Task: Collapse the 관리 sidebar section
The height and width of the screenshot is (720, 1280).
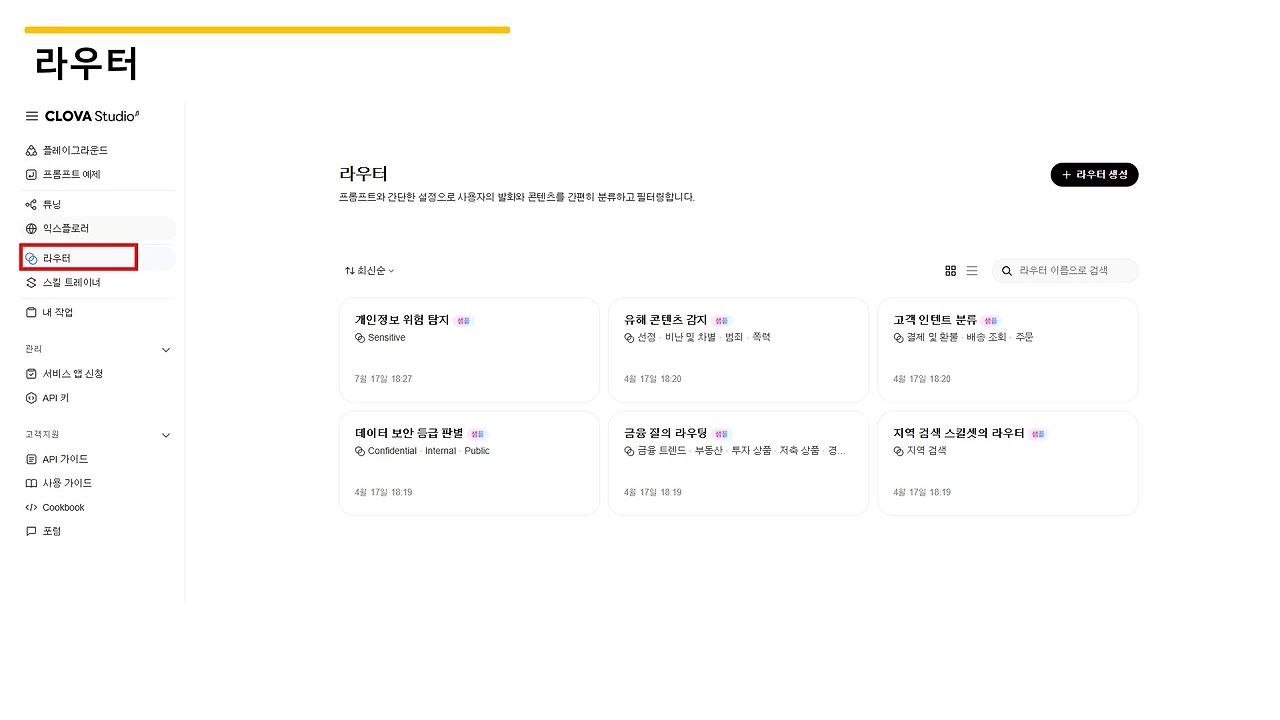Action: coord(165,349)
